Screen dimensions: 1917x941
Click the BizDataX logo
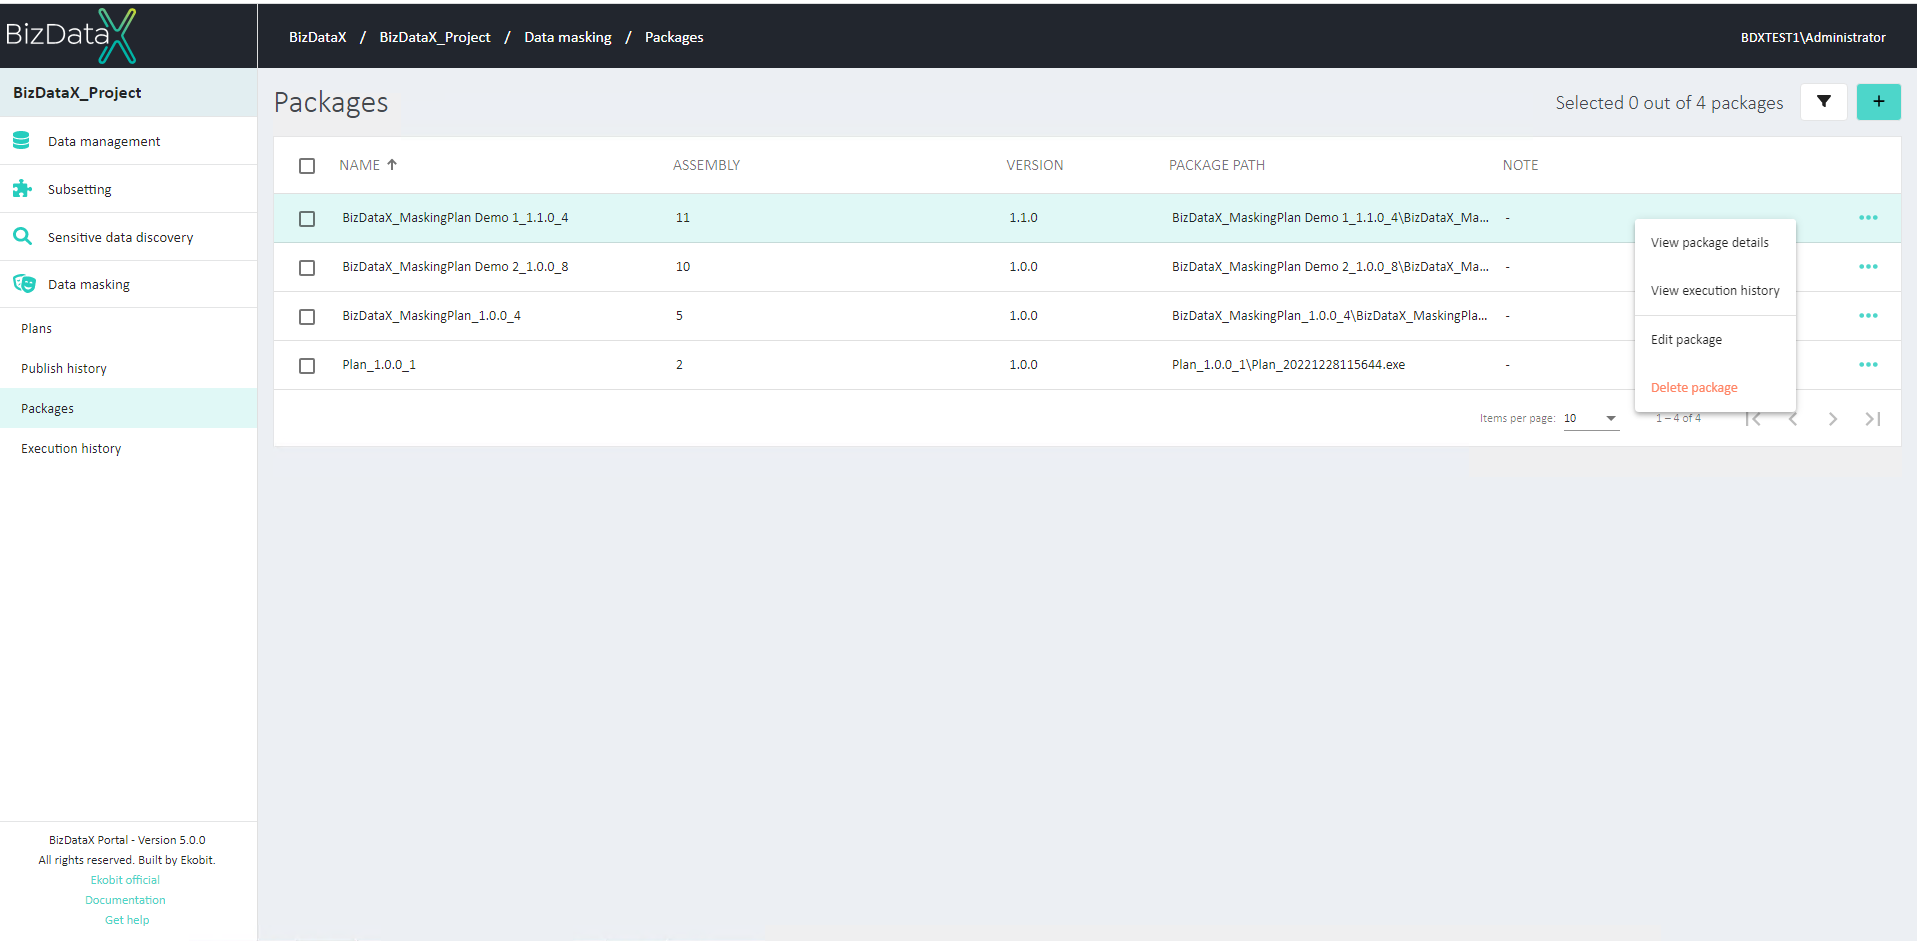[x=71, y=35]
